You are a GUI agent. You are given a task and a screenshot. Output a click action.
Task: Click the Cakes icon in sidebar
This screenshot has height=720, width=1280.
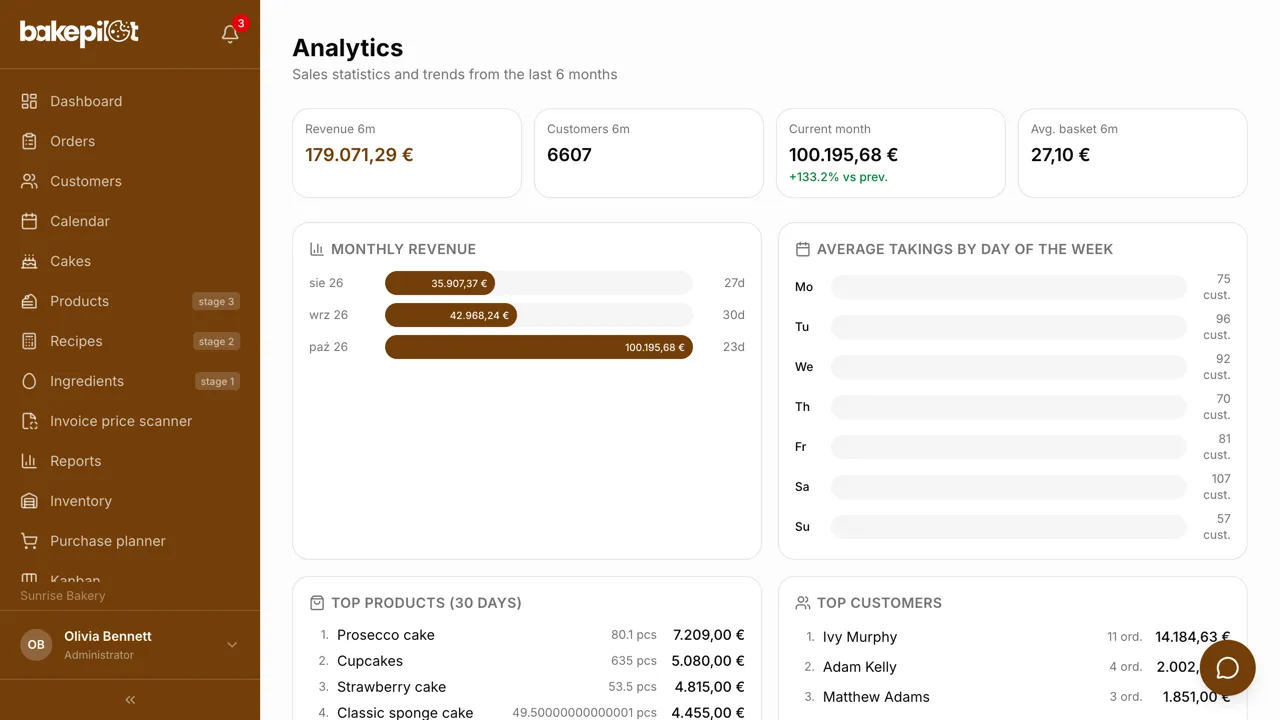point(30,261)
